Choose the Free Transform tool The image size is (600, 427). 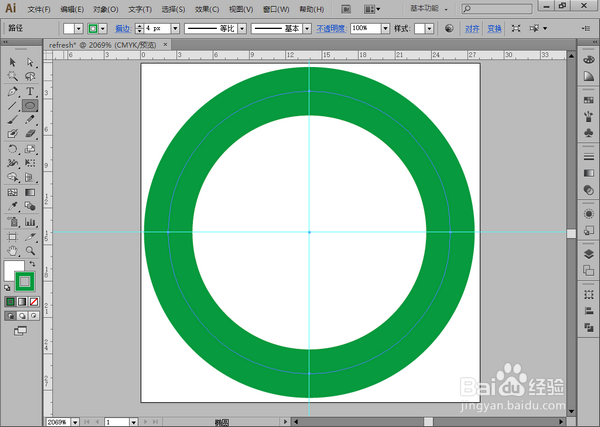click(30, 163)
